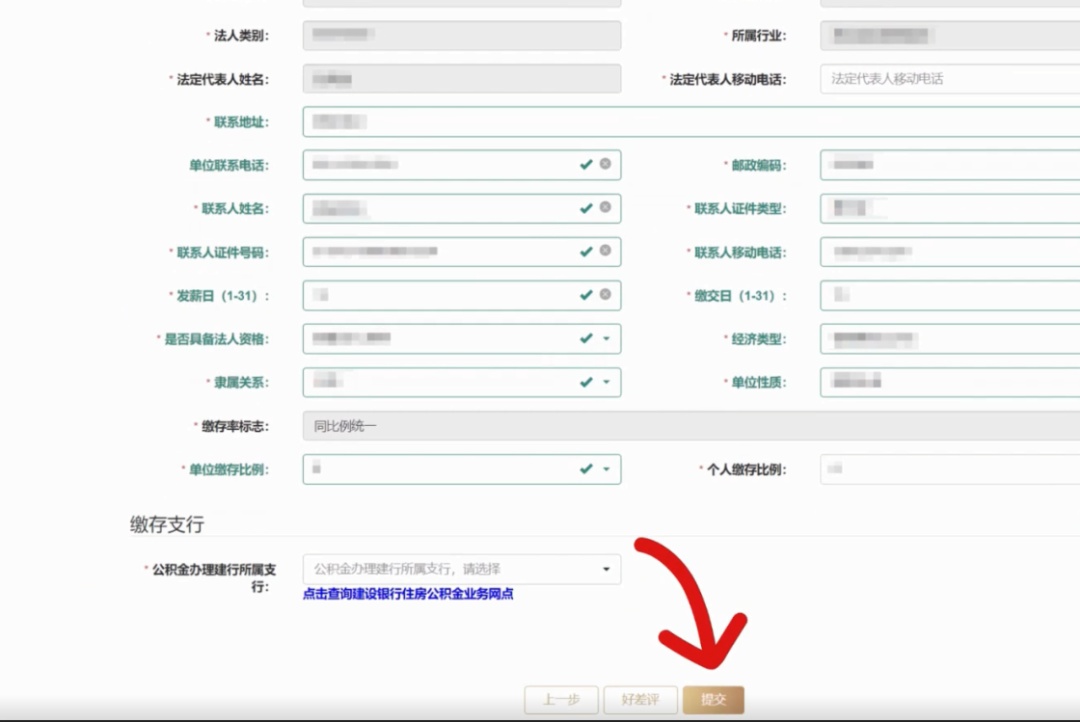Clear the 单位联系电话 field with its X icon
Viewport: 1080px width, 722px height.
tap(605, 164)
